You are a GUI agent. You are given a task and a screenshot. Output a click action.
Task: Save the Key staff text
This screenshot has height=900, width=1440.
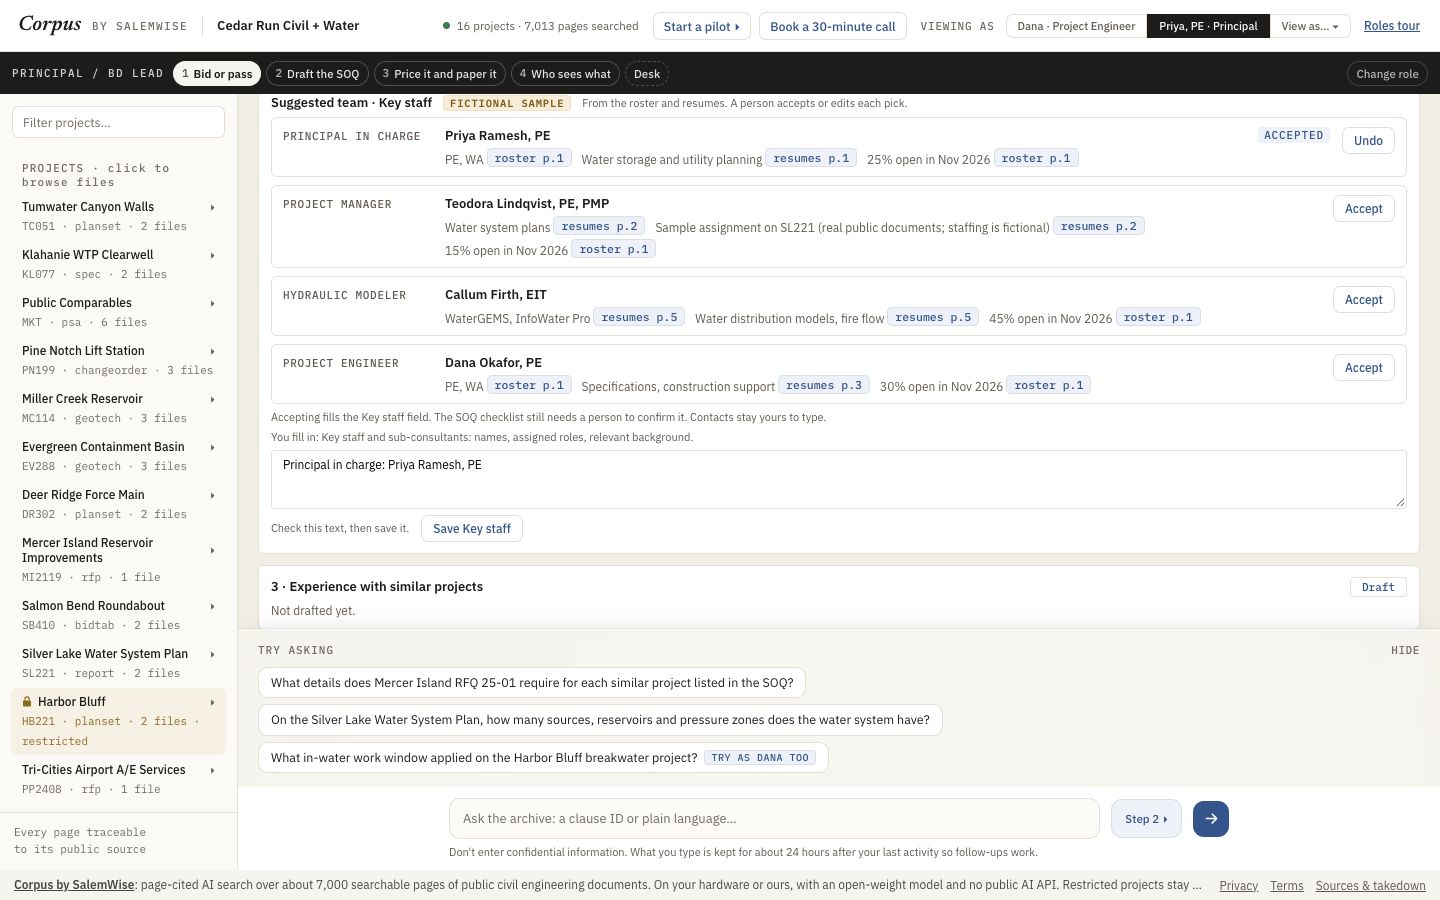472,529
